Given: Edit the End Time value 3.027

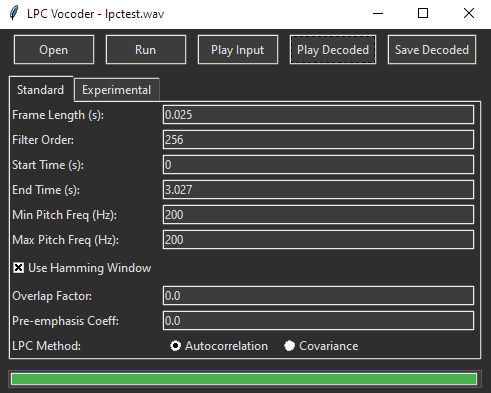Looking at the screenshot, I should point(318,190).
